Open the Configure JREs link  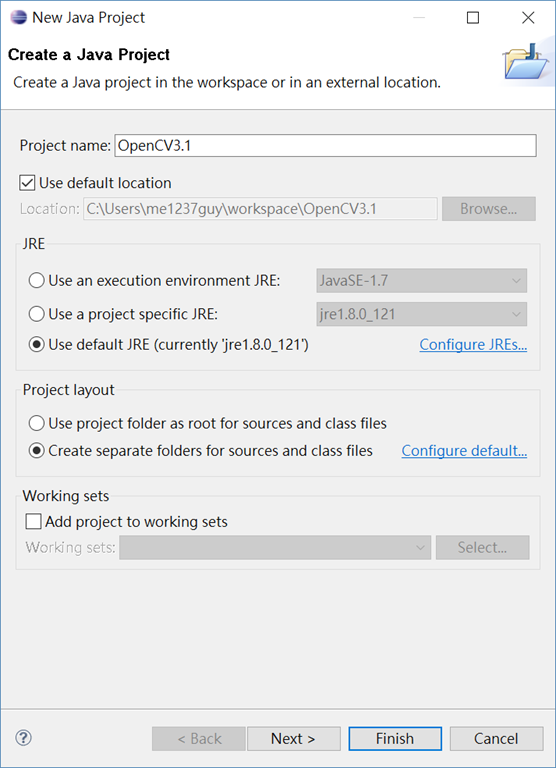coord(473,345)
